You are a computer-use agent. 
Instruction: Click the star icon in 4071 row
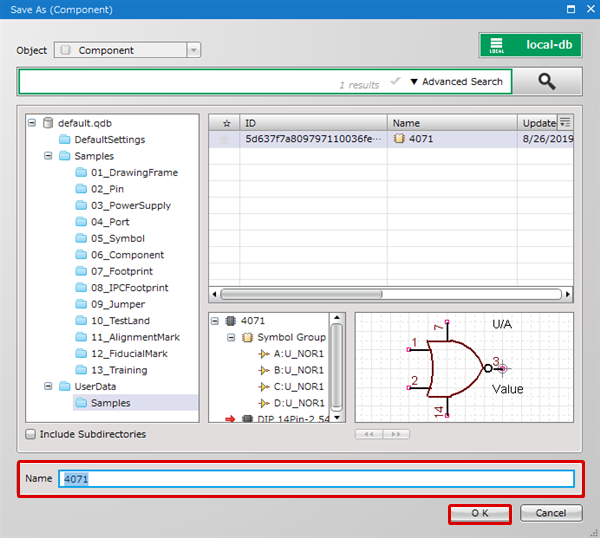pyautogui.click(x=225, y=140)
